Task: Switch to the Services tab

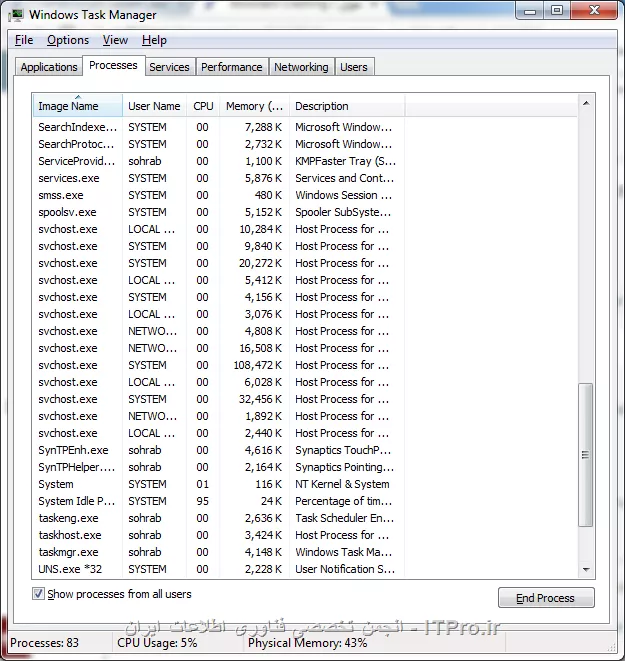Action: (169, 67)
